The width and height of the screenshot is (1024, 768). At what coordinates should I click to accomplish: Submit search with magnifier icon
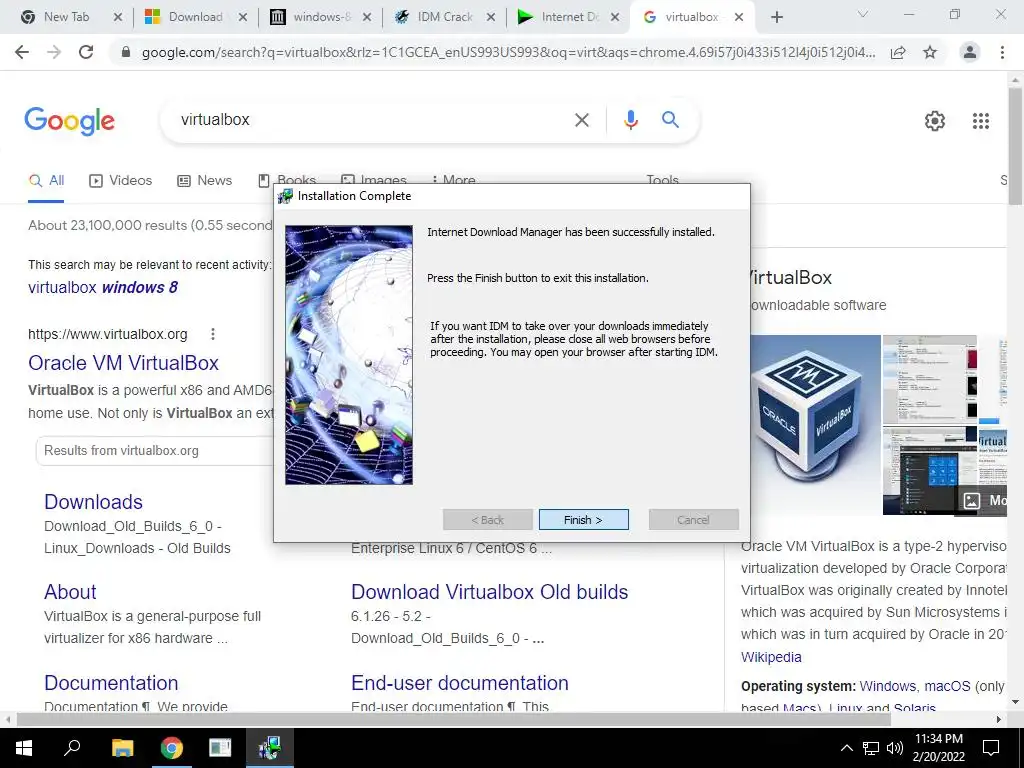pos(670,120)
